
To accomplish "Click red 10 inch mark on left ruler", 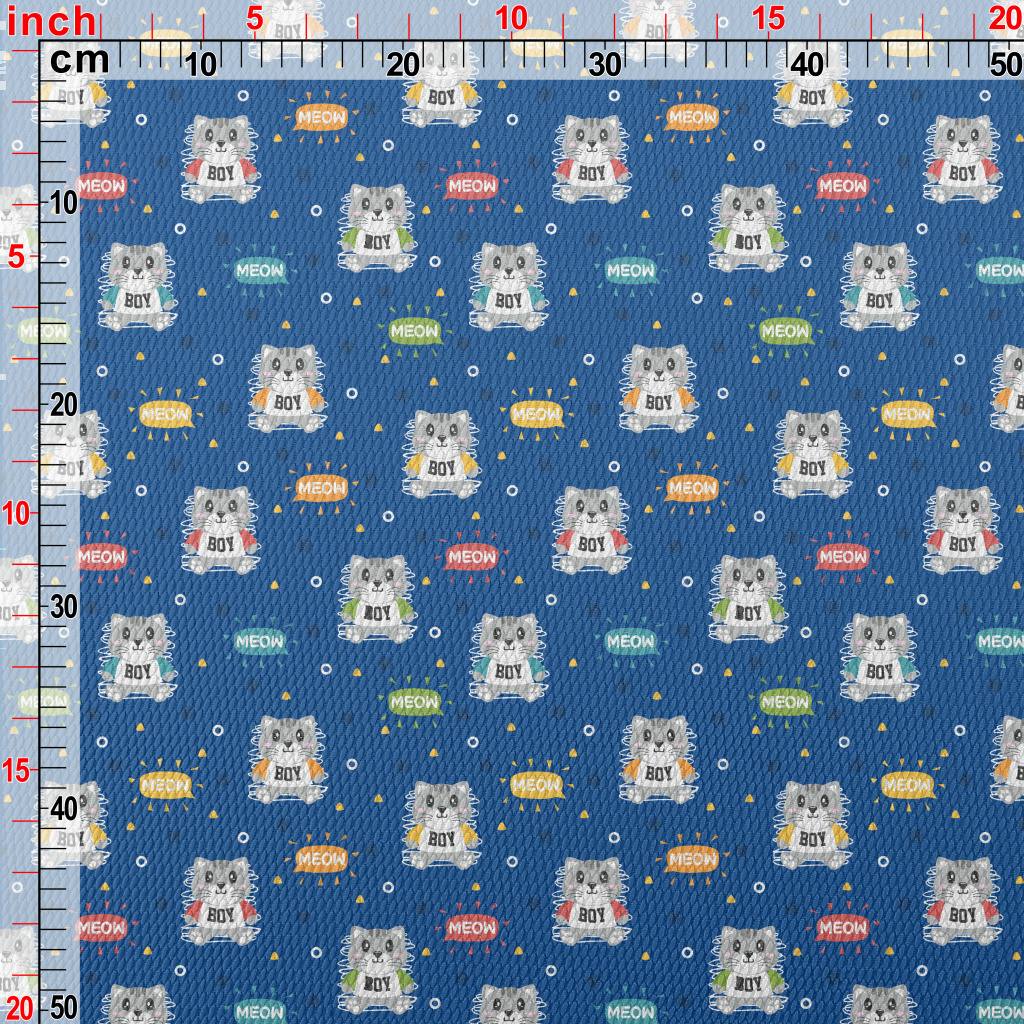I will [x=16, y=513].
